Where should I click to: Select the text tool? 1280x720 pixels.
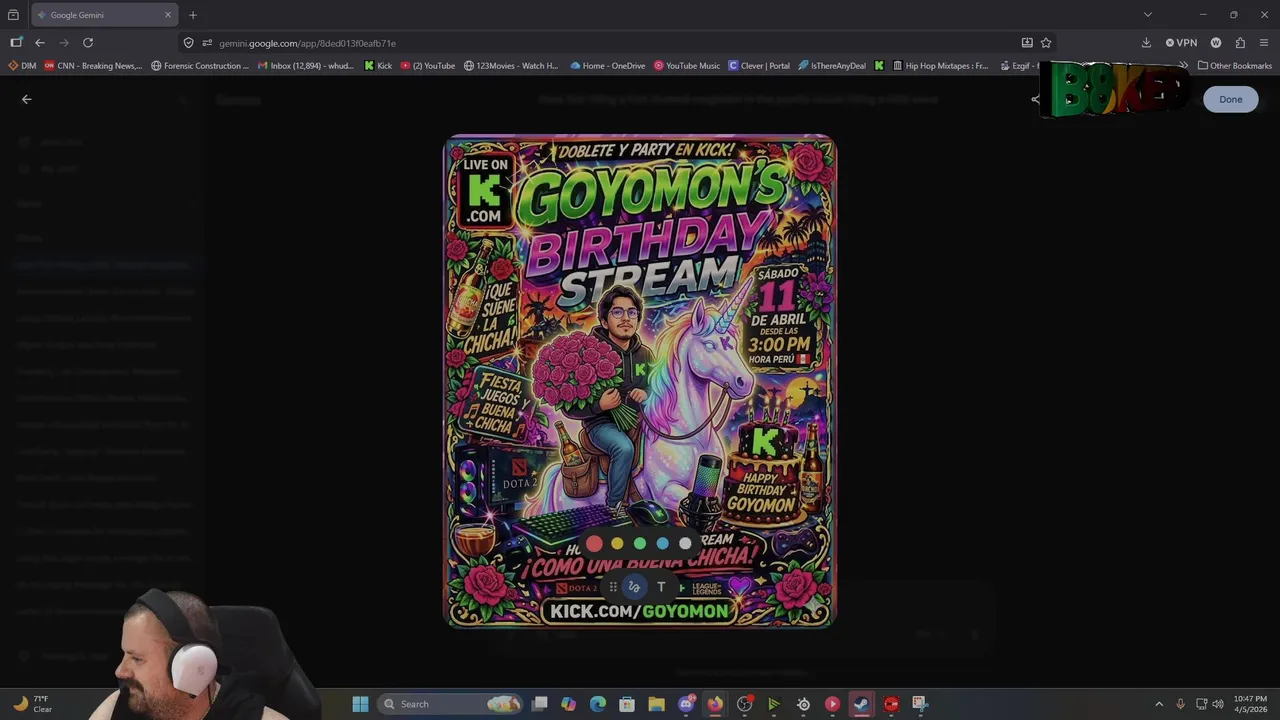[661, 587]
